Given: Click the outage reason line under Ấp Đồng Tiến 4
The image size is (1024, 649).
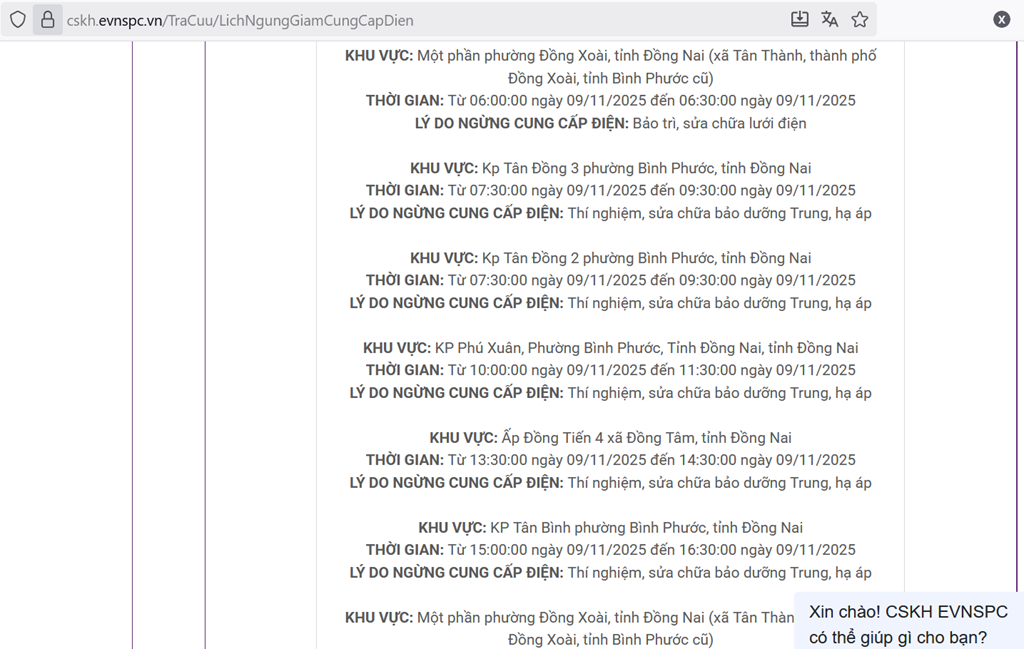Looking at the screenshot, I should coord(610,483).
